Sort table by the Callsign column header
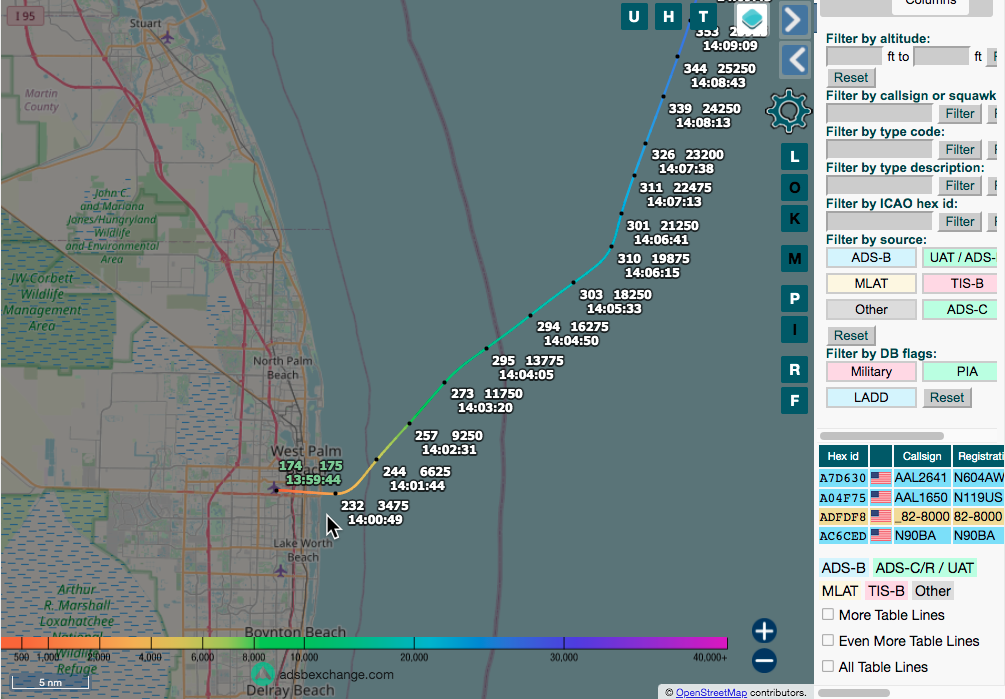This screenshot has height=699, width=1005. coord(922,456)
